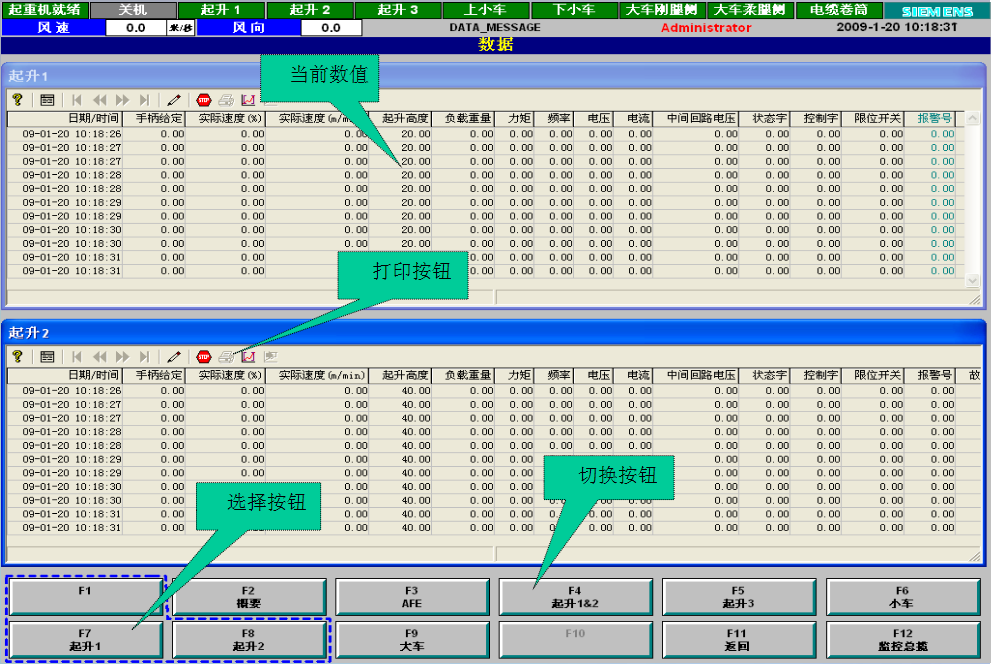The width and height of the screenshot is (991, 665).
Task: Open the properties dialog icon in 起升1 toolbar
Action: click(x=47, y=100)
